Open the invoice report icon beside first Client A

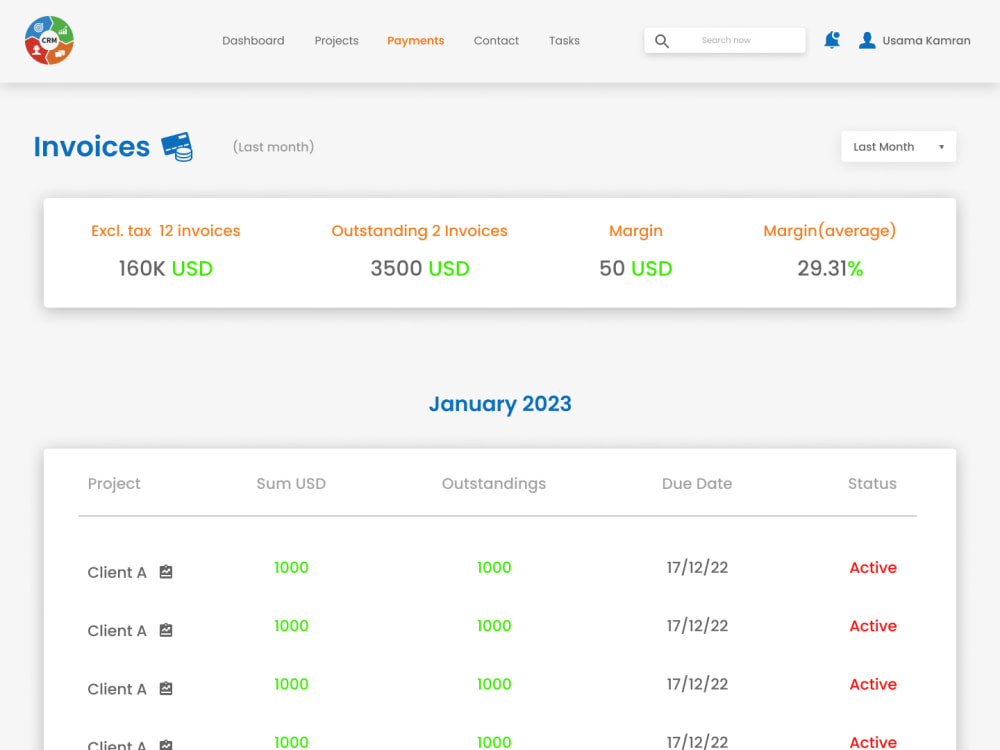tap(165, 572)
